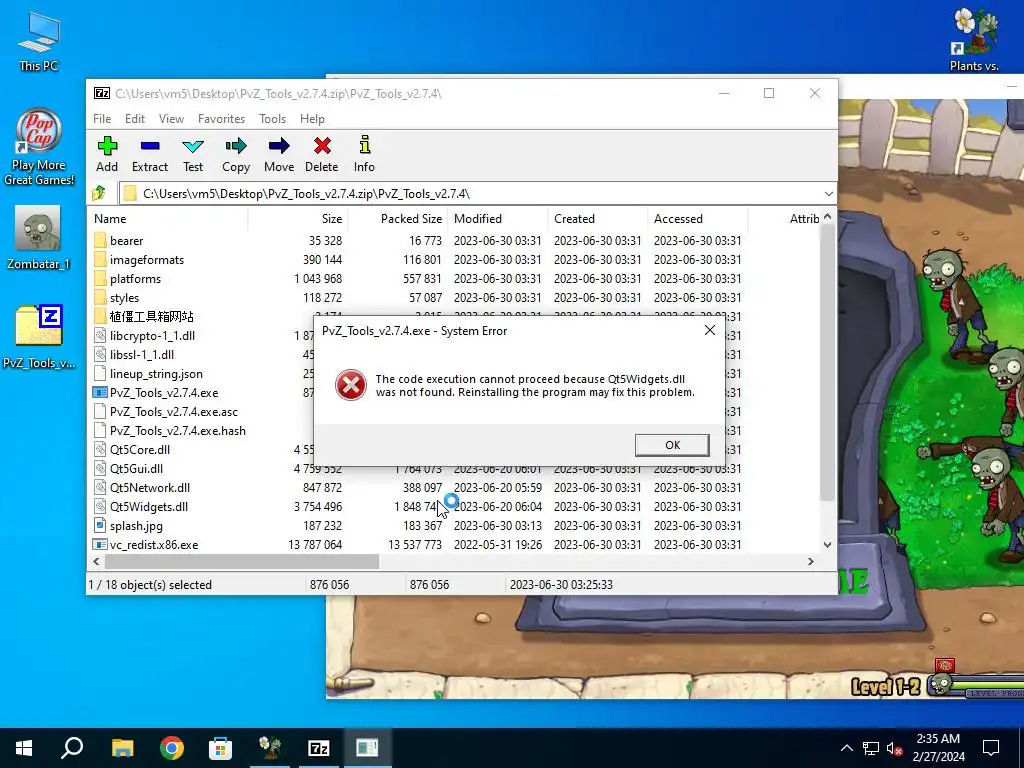1024x768 pixels.
Task: Switch to 7-Zip taskbar icon
Action: click(318, 748)
